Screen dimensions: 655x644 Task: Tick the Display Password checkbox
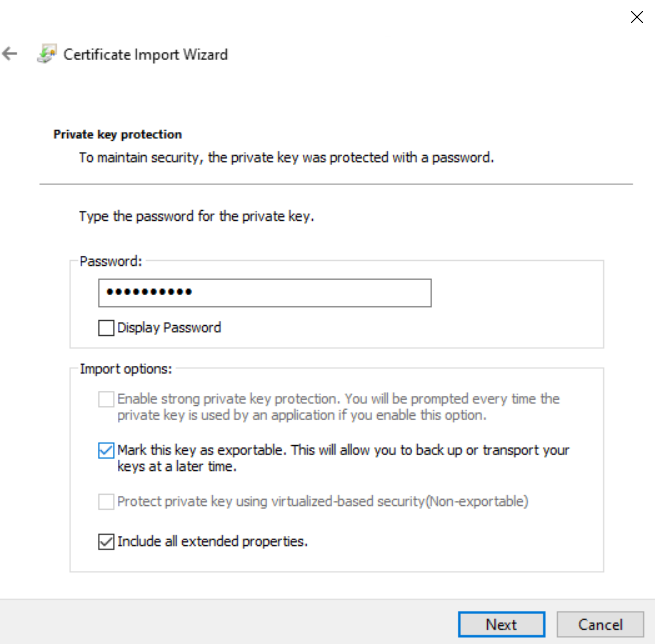tap(106, 327)
